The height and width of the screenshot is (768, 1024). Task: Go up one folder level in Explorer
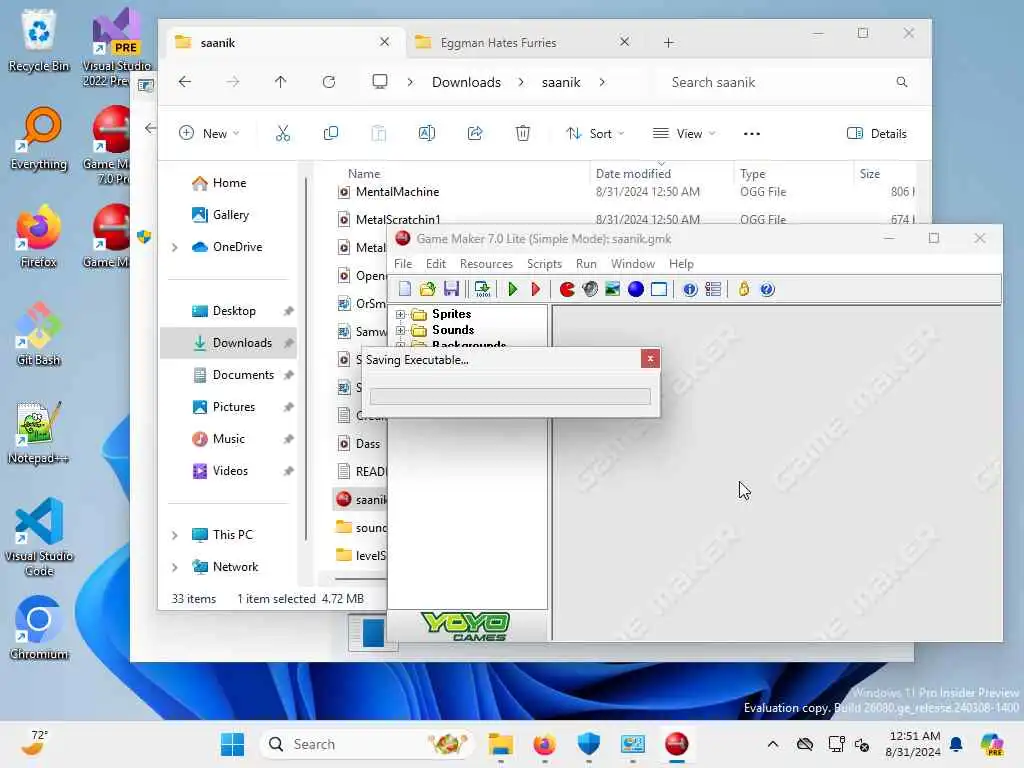(x=281, y=82)
